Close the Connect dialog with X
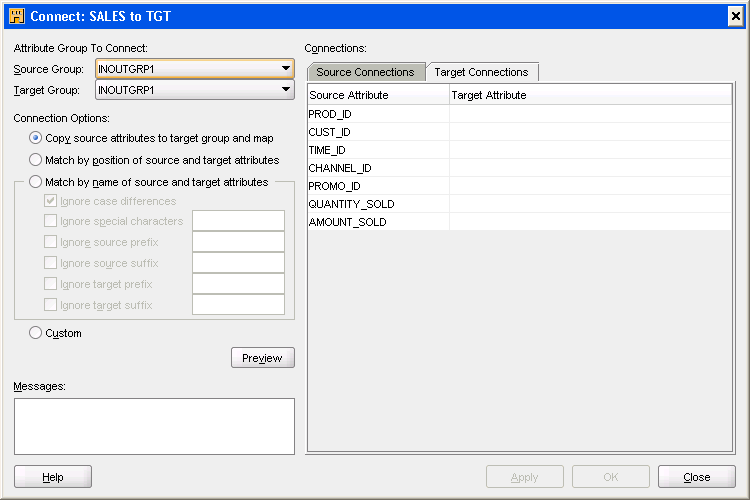The image size is (750, 500). click(x=735, y=16)
